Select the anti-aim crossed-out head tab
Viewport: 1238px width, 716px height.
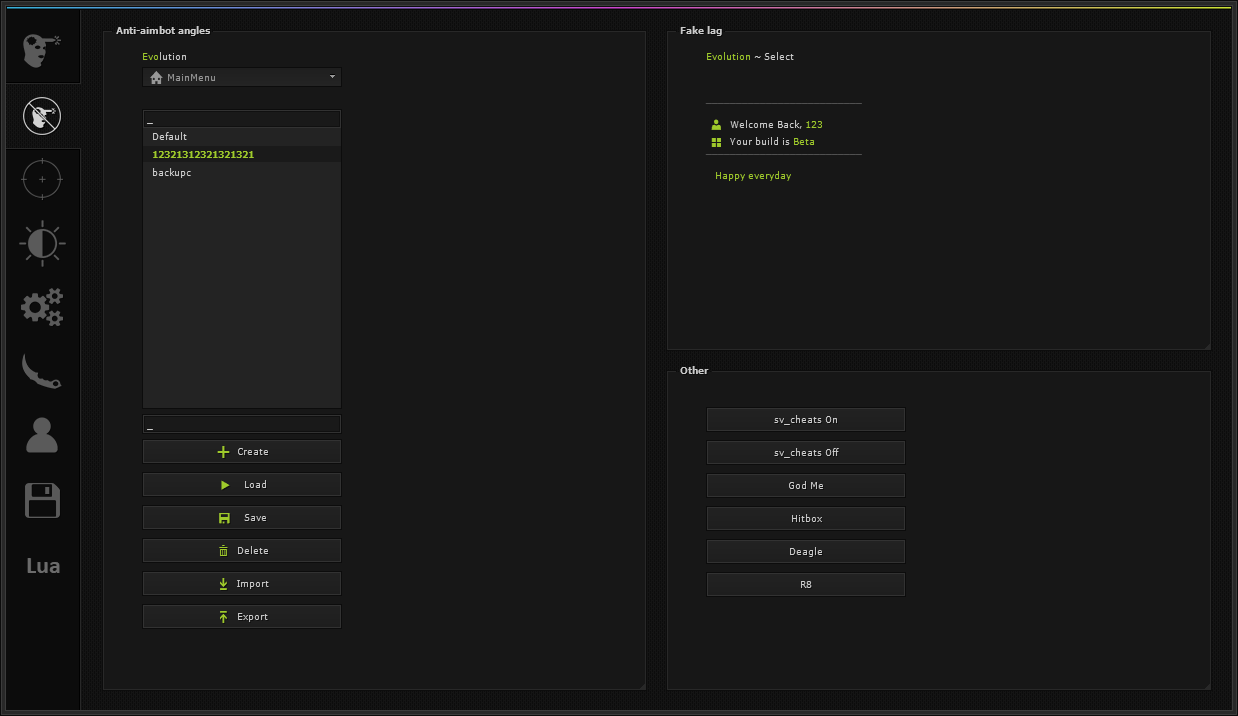(41, 116)
